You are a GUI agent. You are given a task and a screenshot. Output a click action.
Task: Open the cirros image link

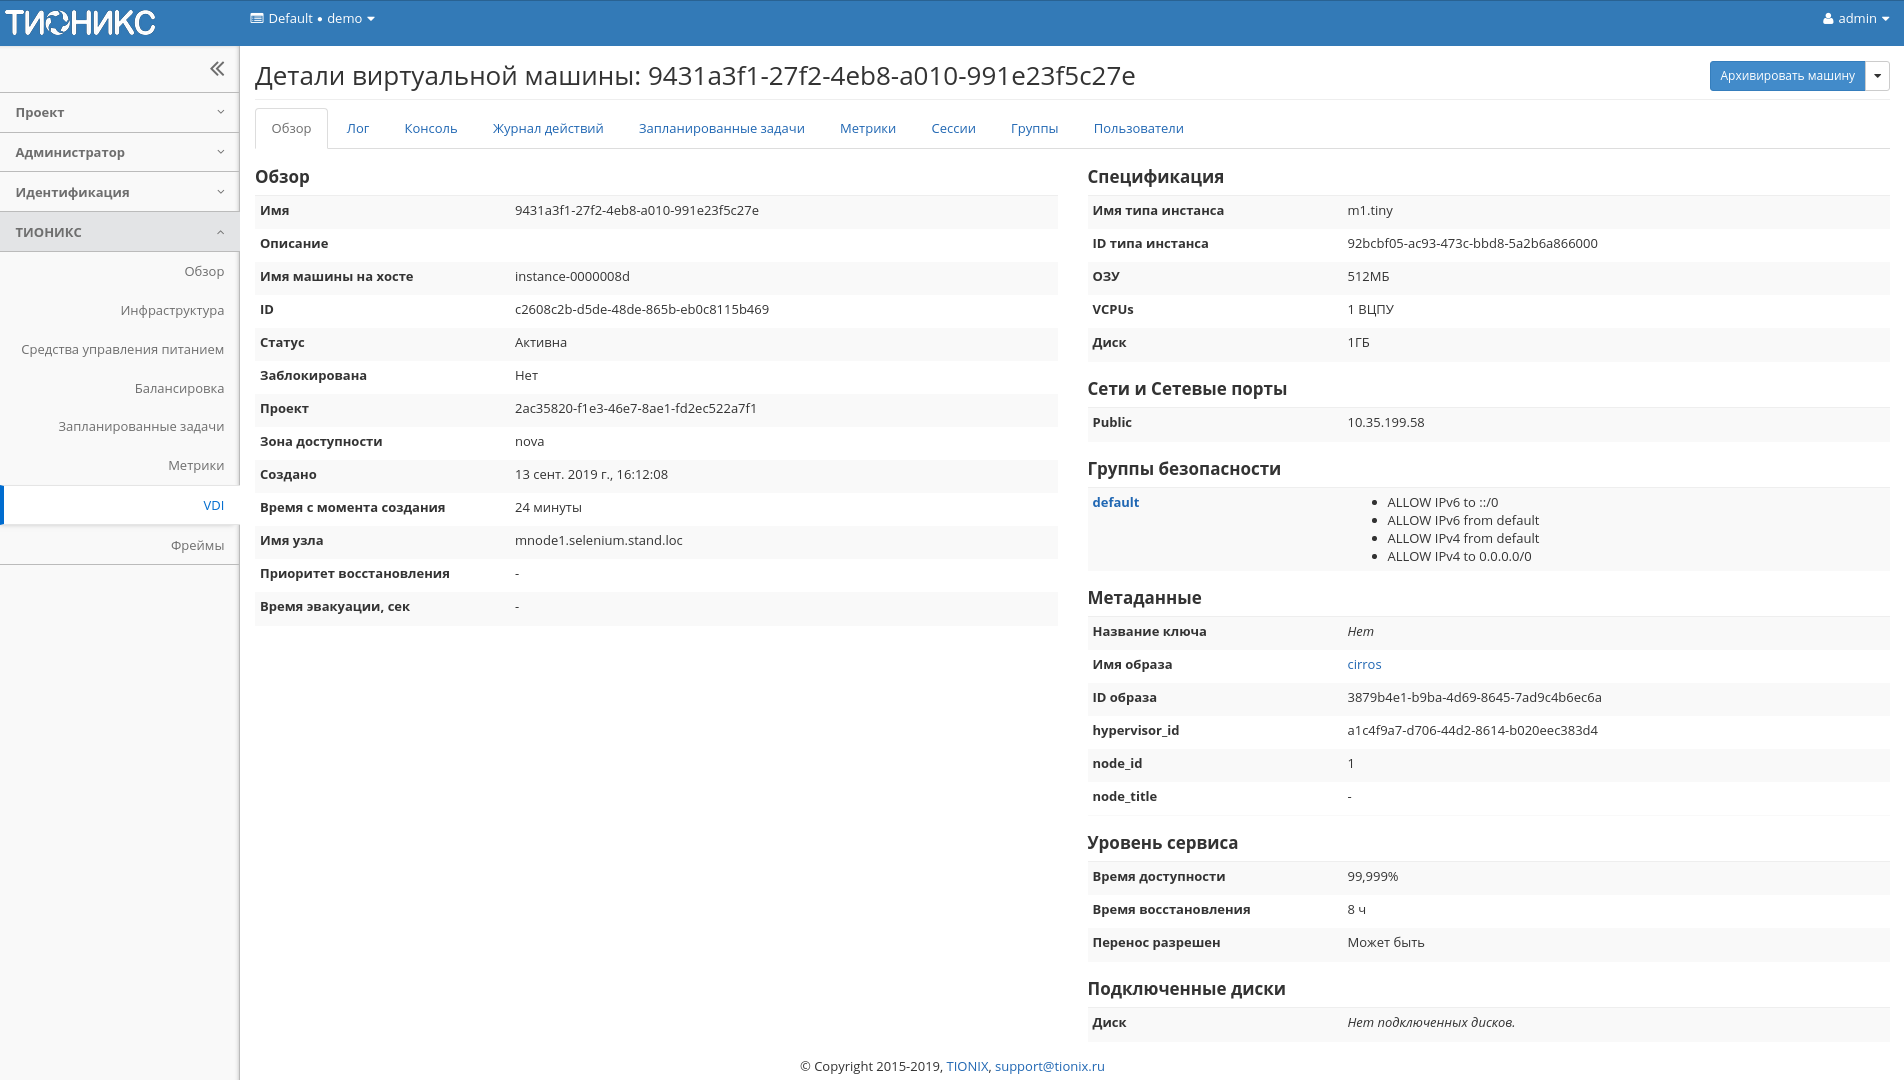click(x=1364, y=664)
